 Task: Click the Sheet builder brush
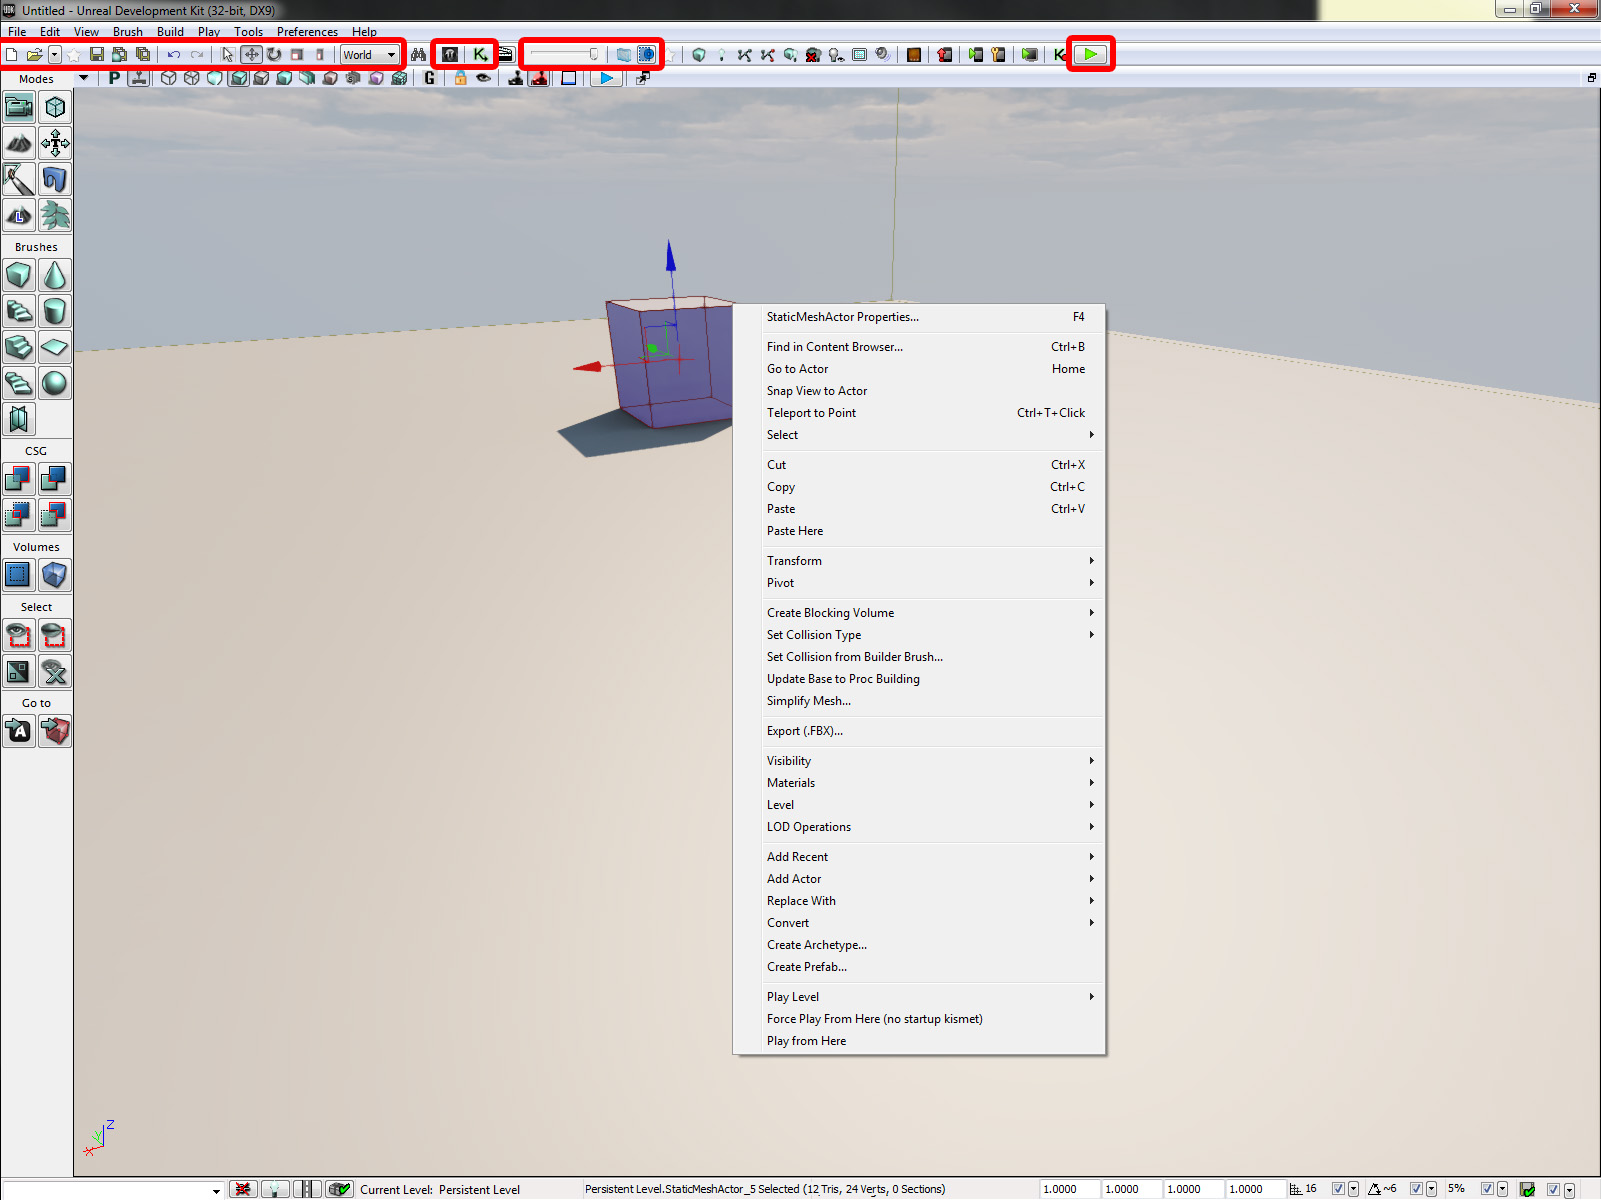tap(55, 347)
